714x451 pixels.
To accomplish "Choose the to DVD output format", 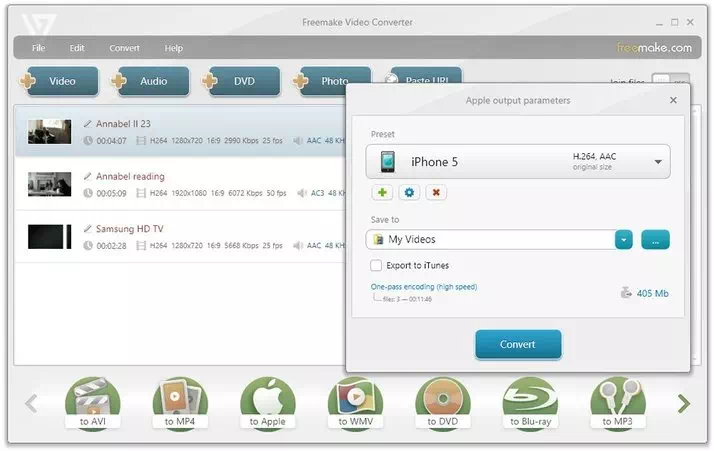I will click(443, 403).
